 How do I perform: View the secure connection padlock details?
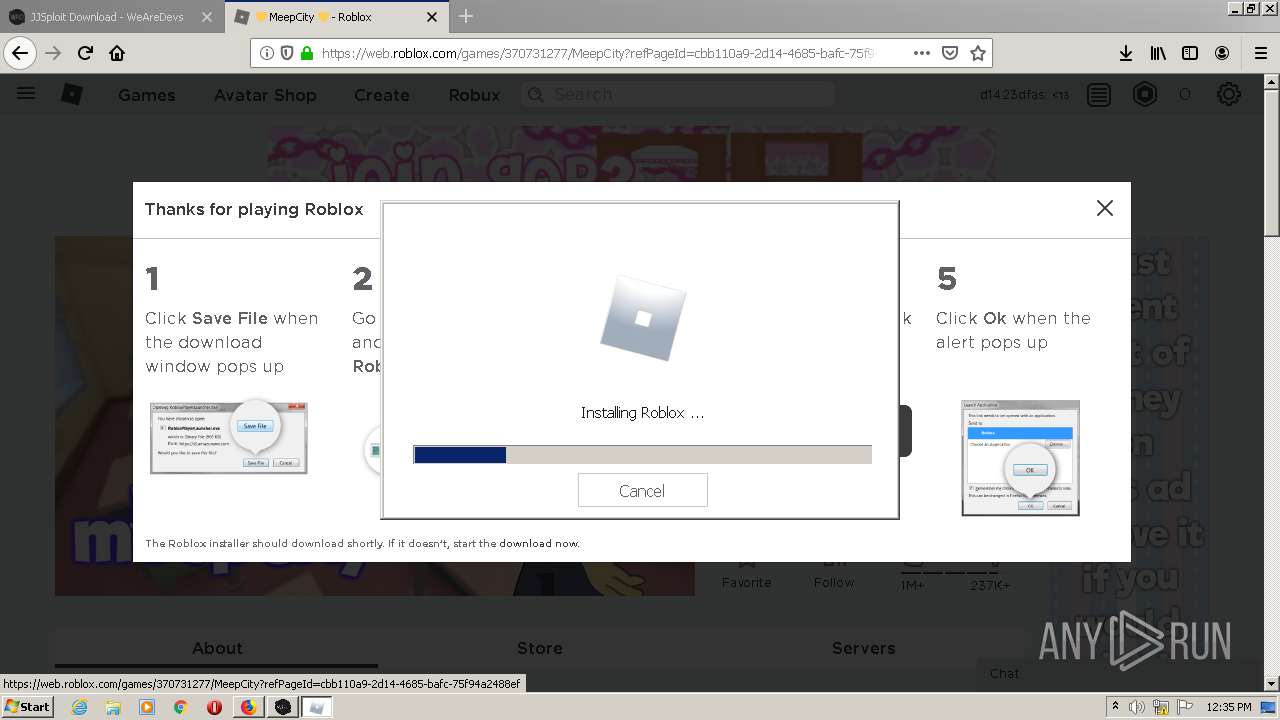pos(306,53)
